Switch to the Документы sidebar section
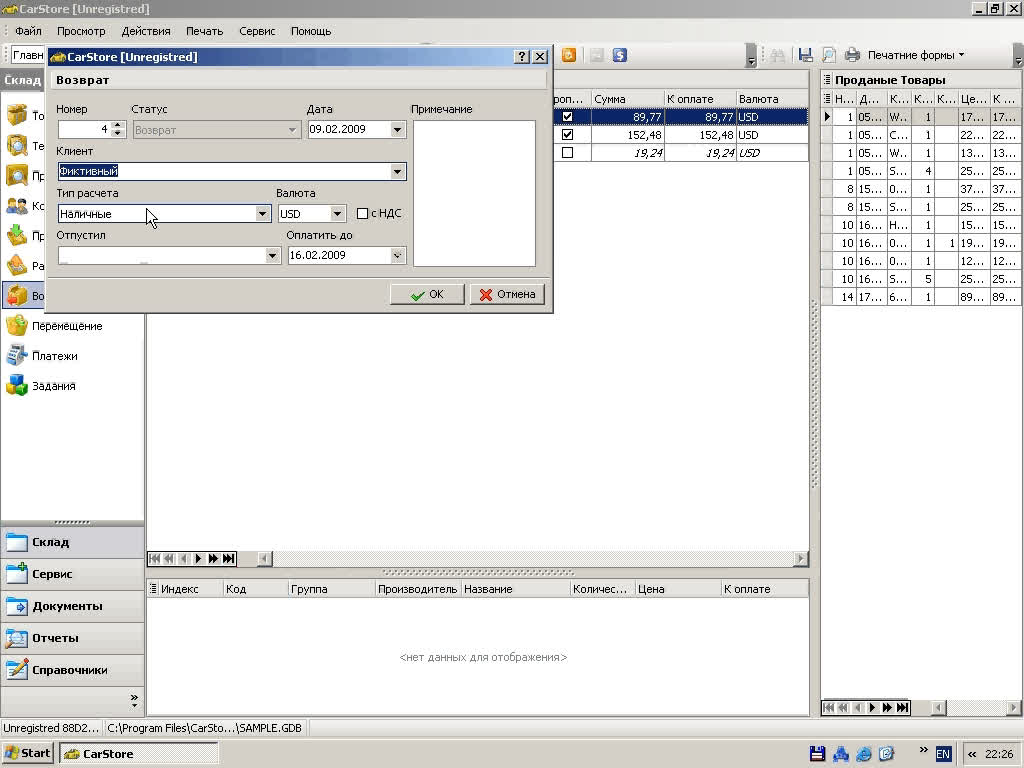1024x768 pixels. click(72, 606)
